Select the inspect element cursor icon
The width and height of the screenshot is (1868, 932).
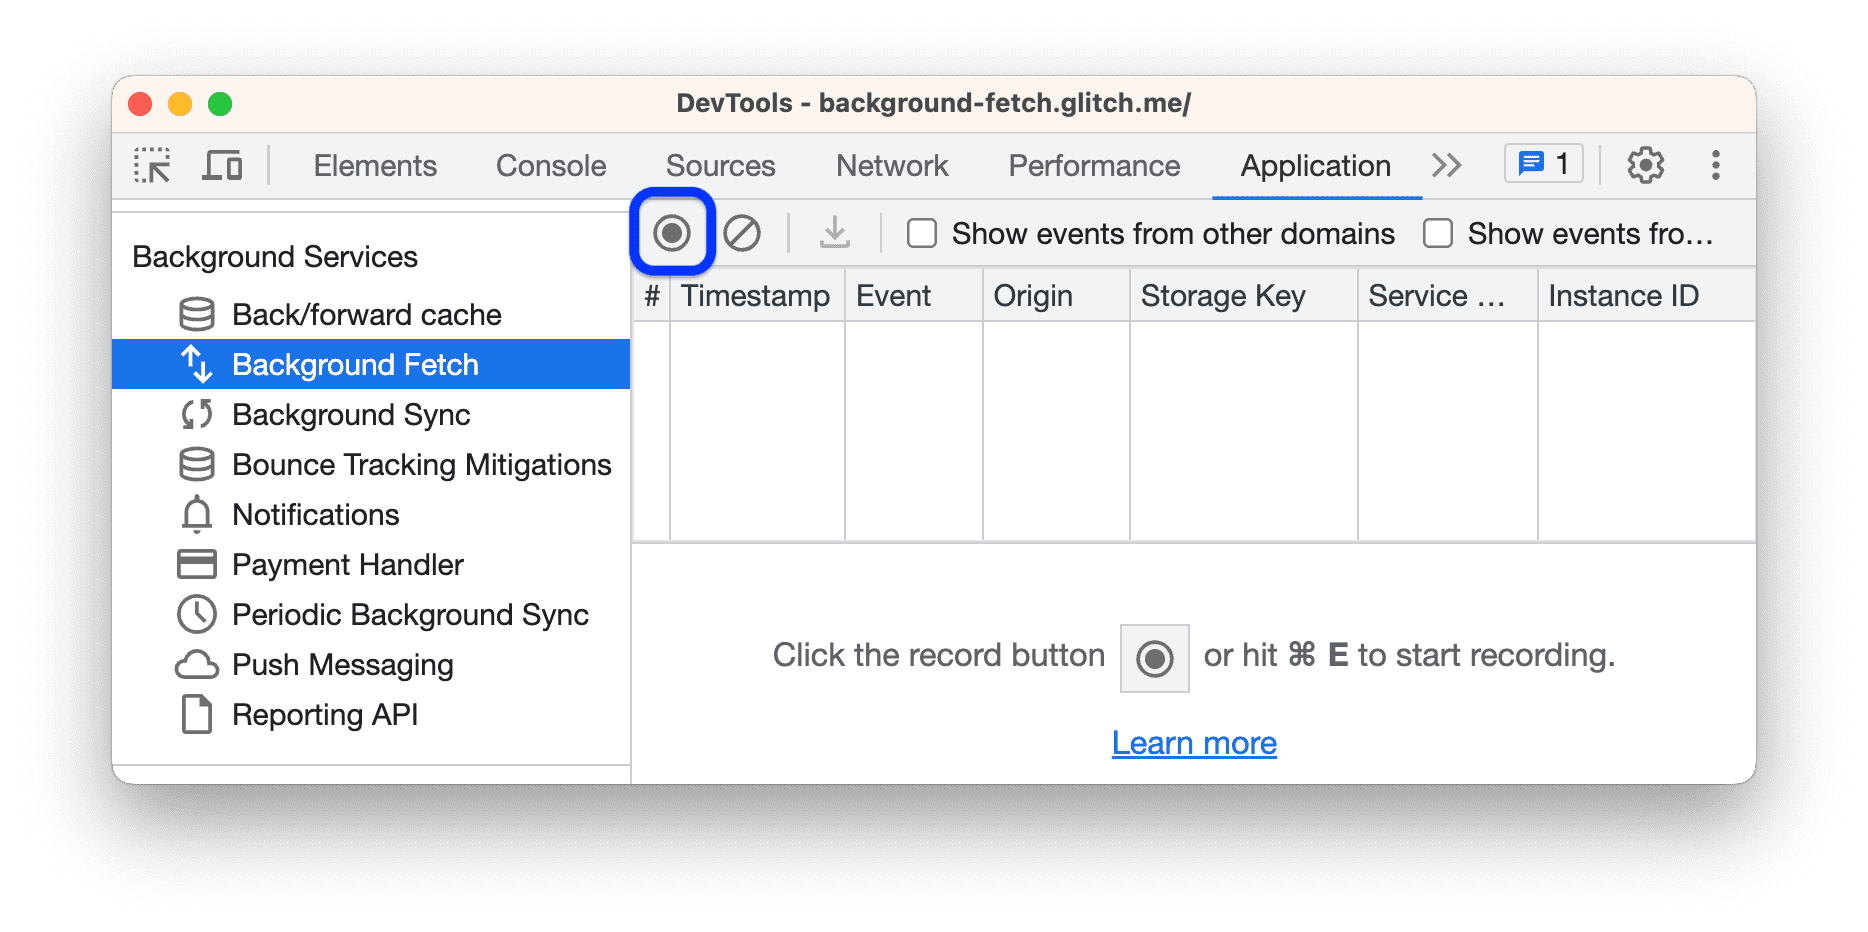(152, 165)
